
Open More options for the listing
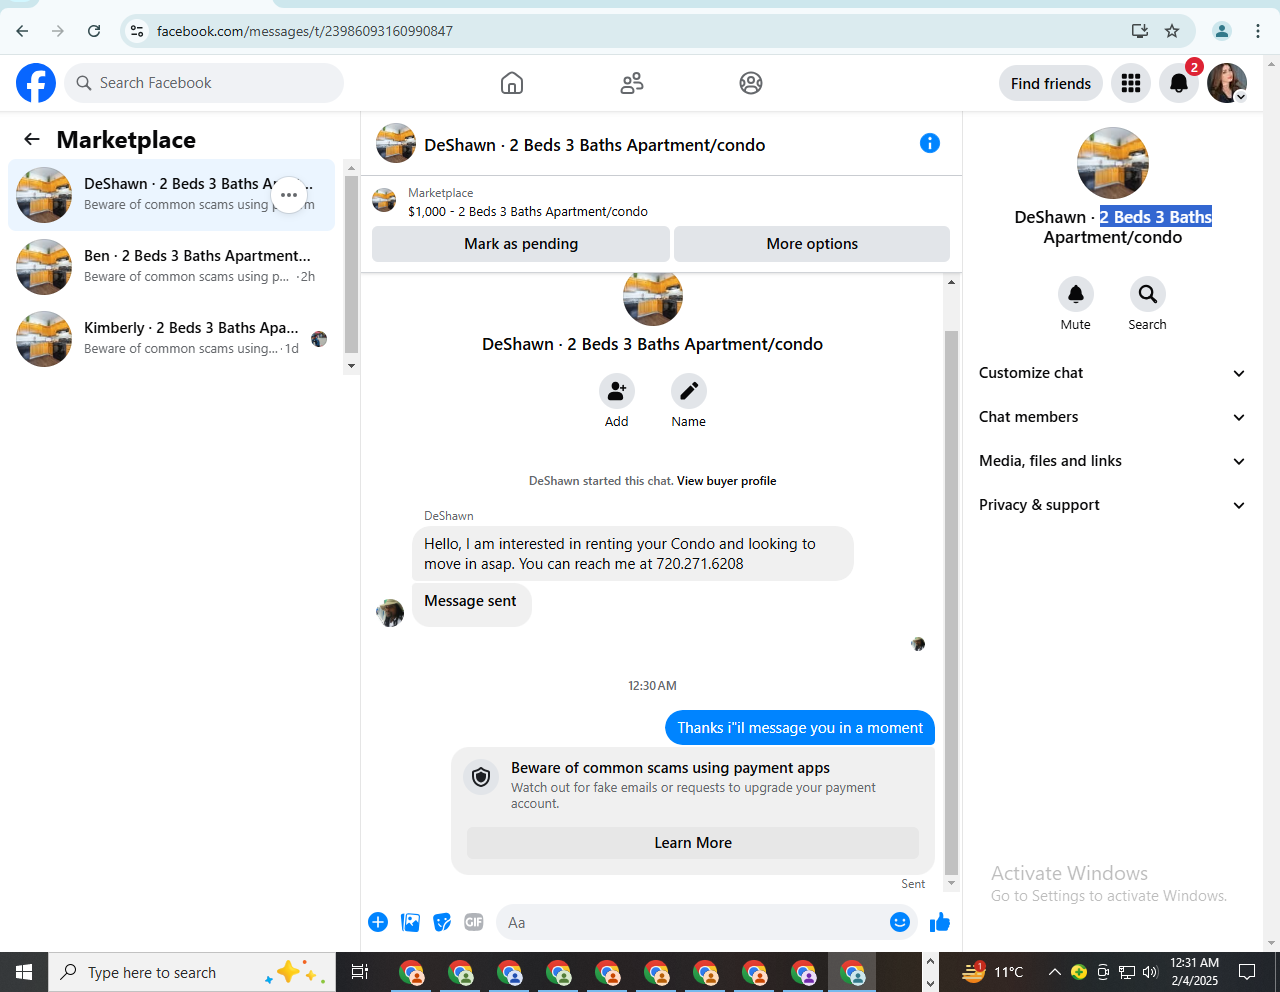(x=812, y=244)
